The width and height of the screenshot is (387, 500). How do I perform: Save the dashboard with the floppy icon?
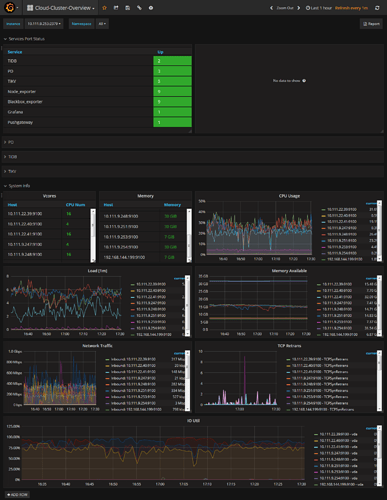tap(128, 8)
